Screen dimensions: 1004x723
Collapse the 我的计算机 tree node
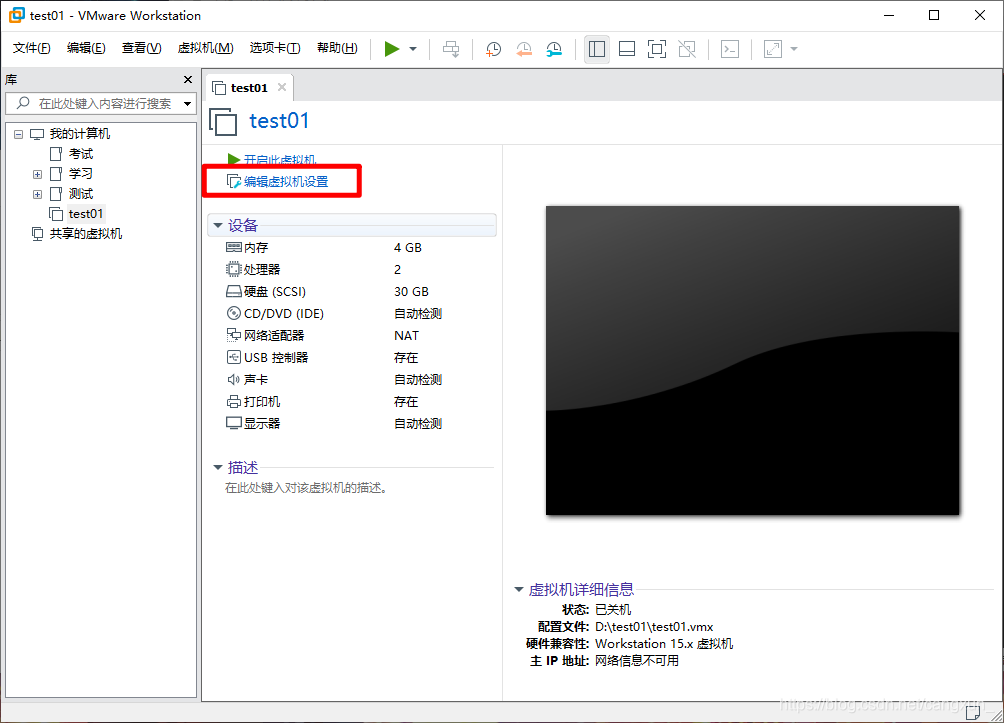point(19,134)
